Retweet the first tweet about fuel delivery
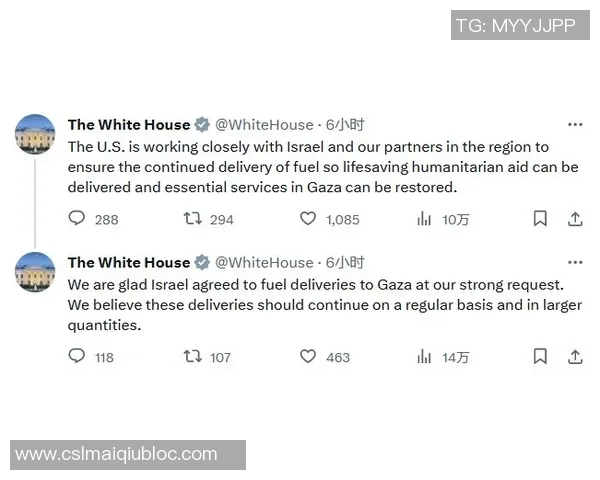 pyautogui.click(x=192, y=219)
